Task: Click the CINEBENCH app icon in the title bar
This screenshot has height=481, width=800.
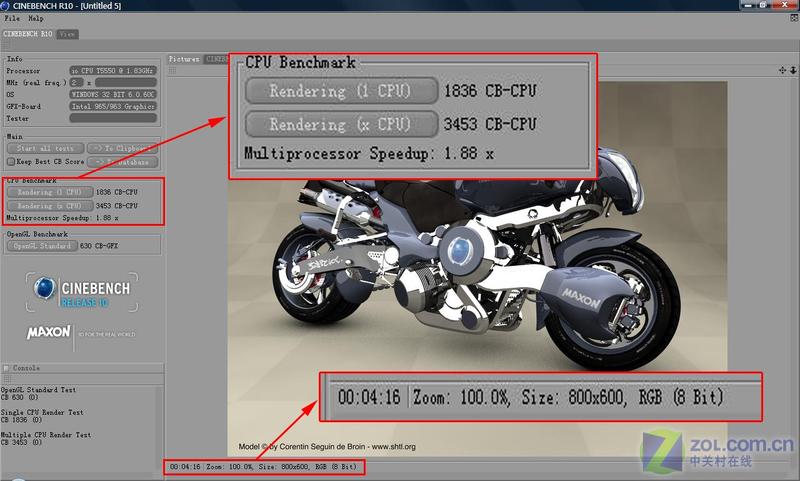Action: click(x=5, y=6)
